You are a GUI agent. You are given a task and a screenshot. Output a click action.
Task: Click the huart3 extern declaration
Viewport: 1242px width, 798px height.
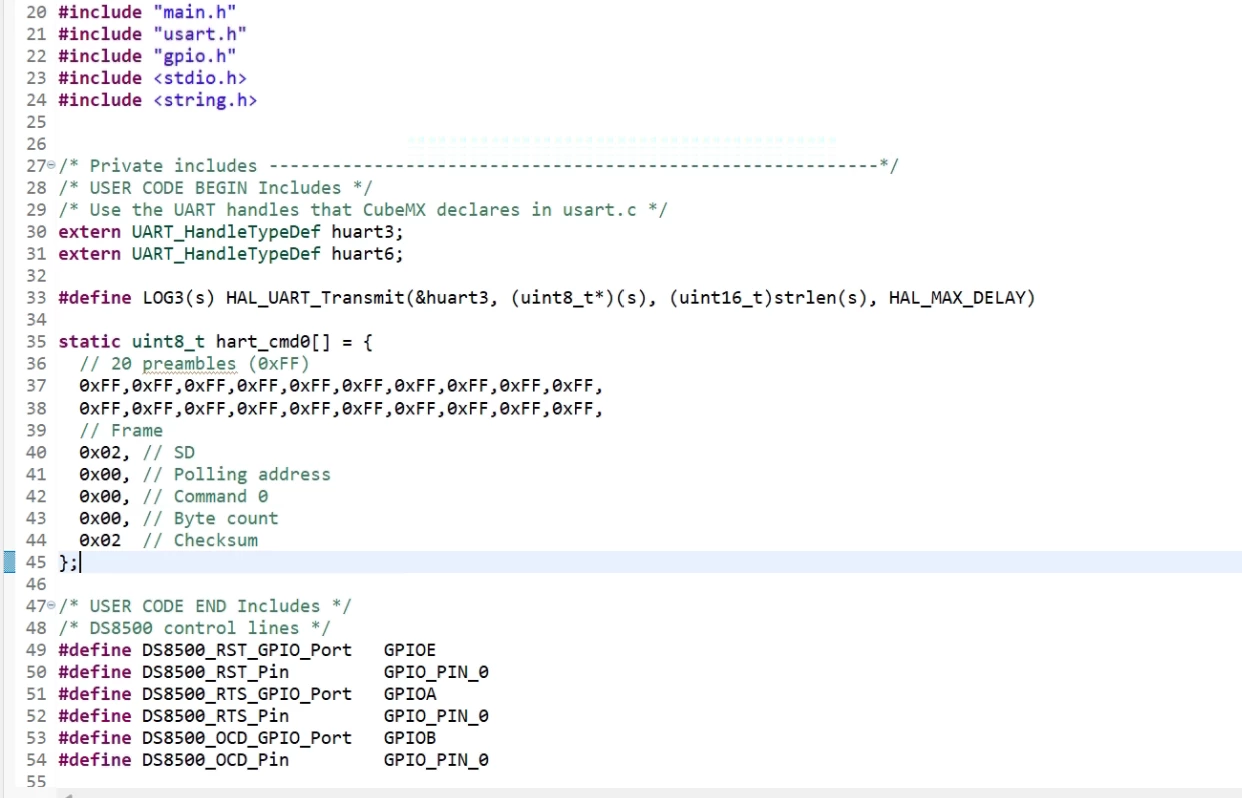231,232
